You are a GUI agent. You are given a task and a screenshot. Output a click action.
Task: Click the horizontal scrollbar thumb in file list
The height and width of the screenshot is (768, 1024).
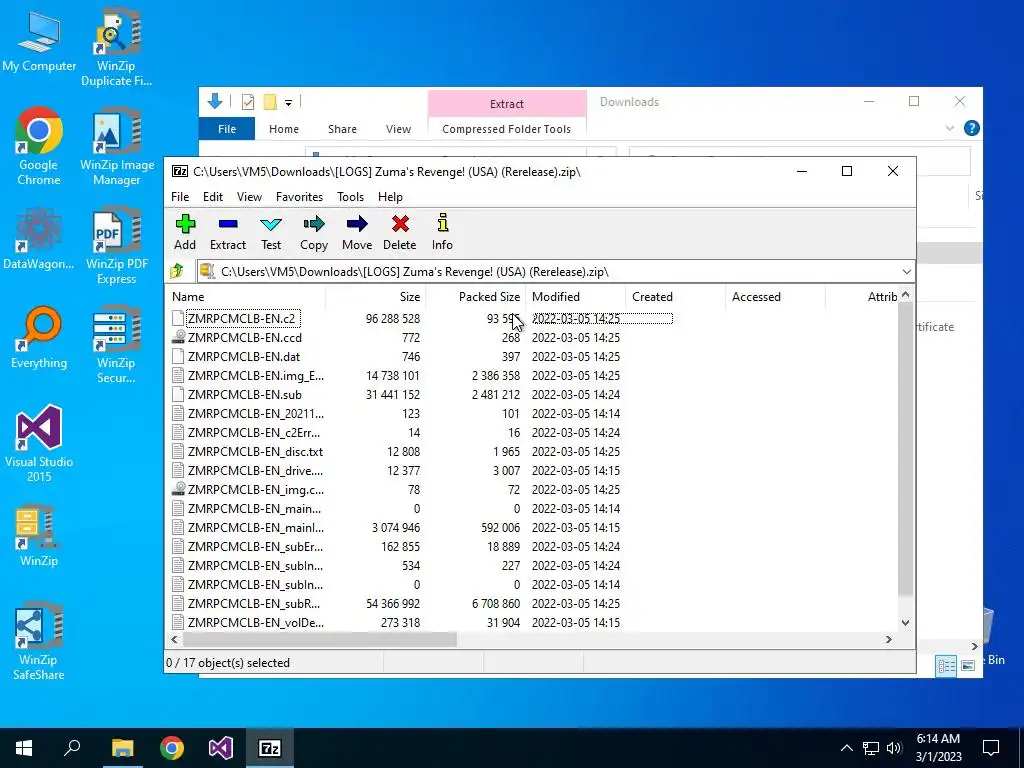[318, 639]
